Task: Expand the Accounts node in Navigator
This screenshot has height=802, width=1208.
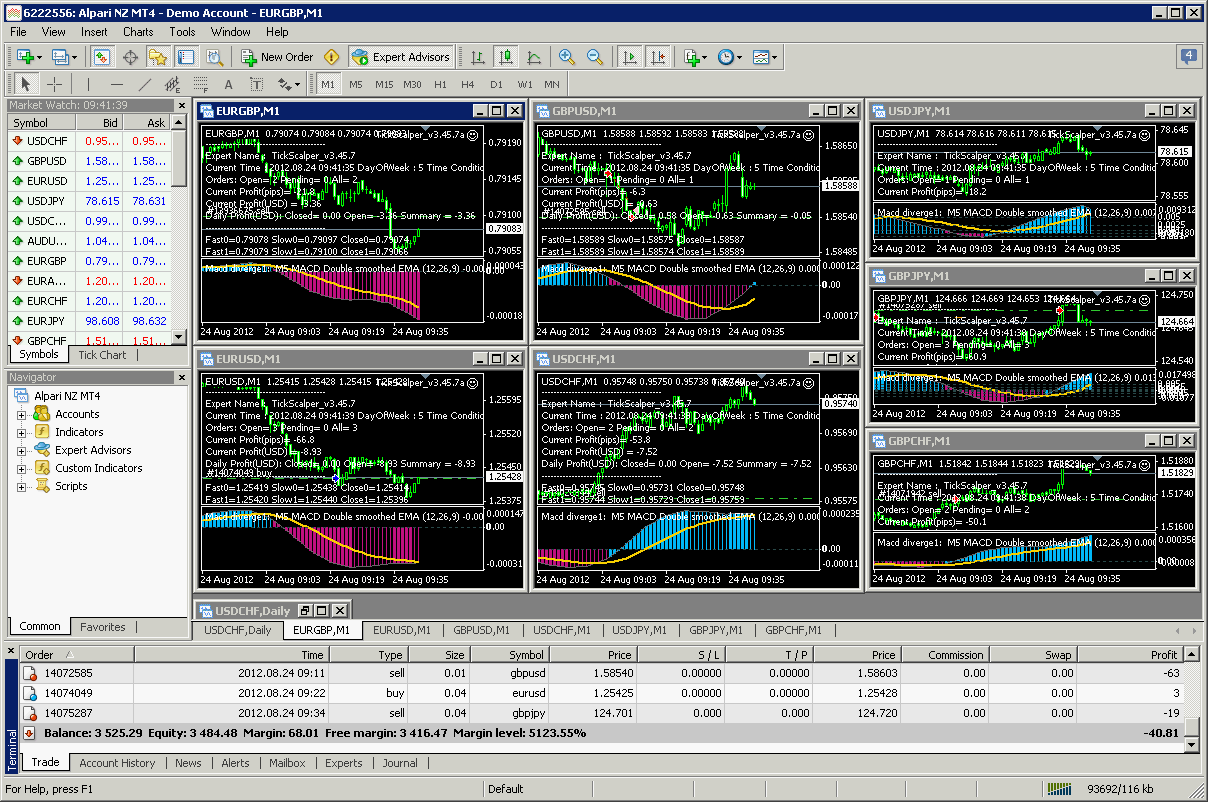Action: pyautogui.click(x=21, y=414)
